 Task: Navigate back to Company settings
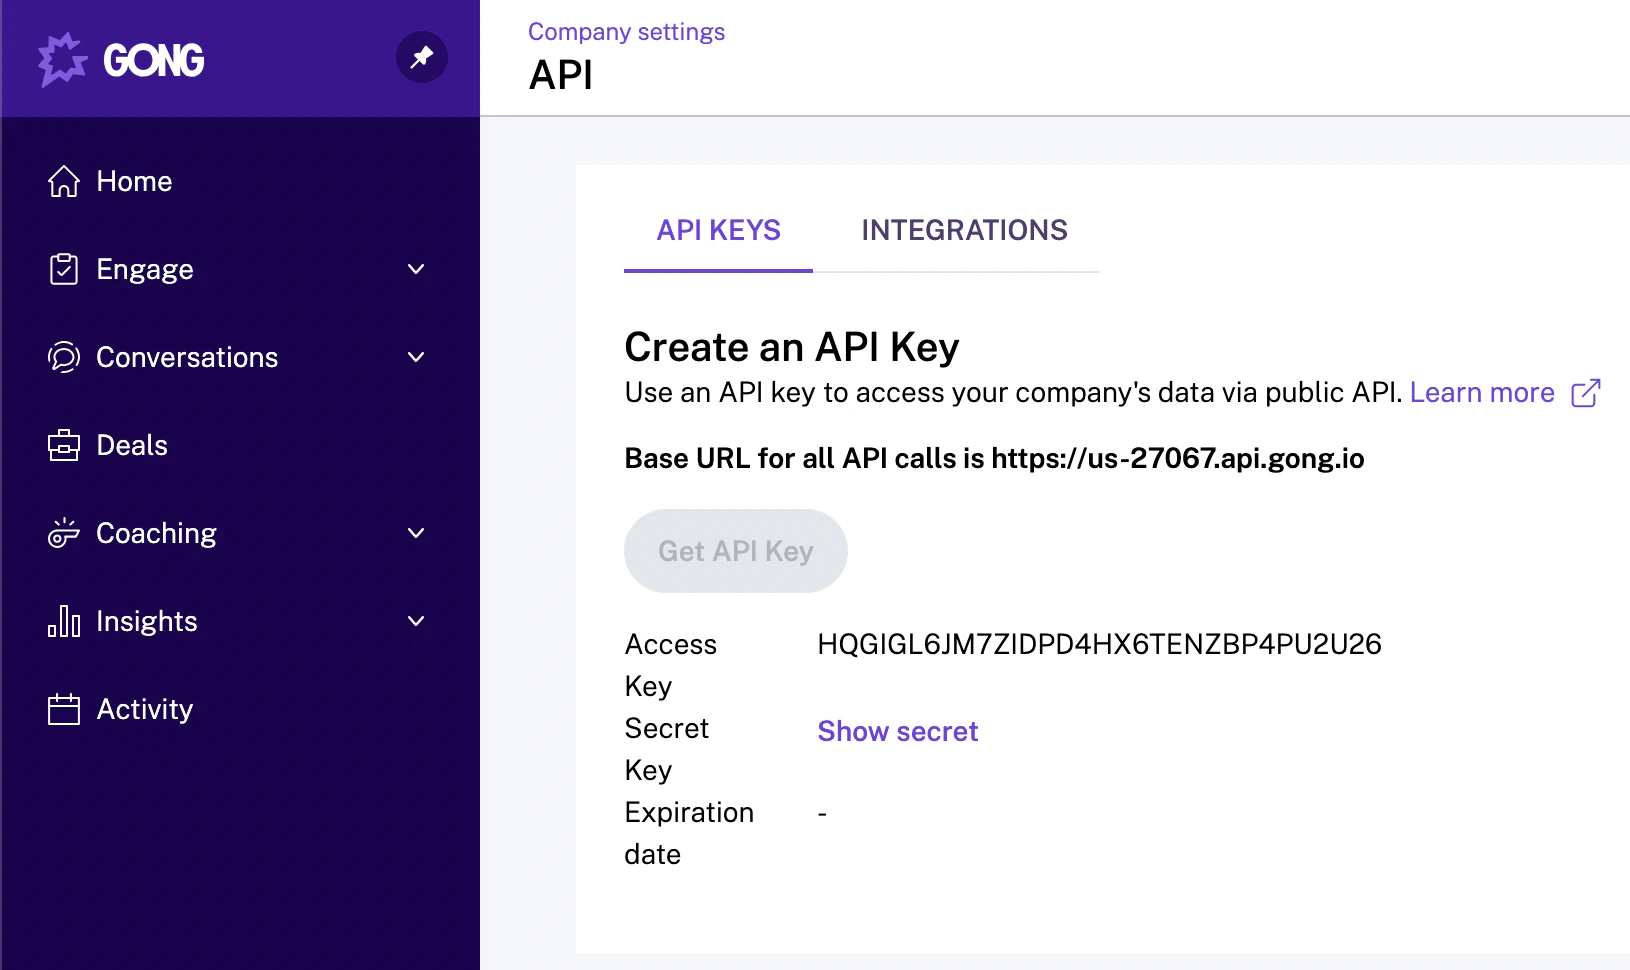pos(626,31)
